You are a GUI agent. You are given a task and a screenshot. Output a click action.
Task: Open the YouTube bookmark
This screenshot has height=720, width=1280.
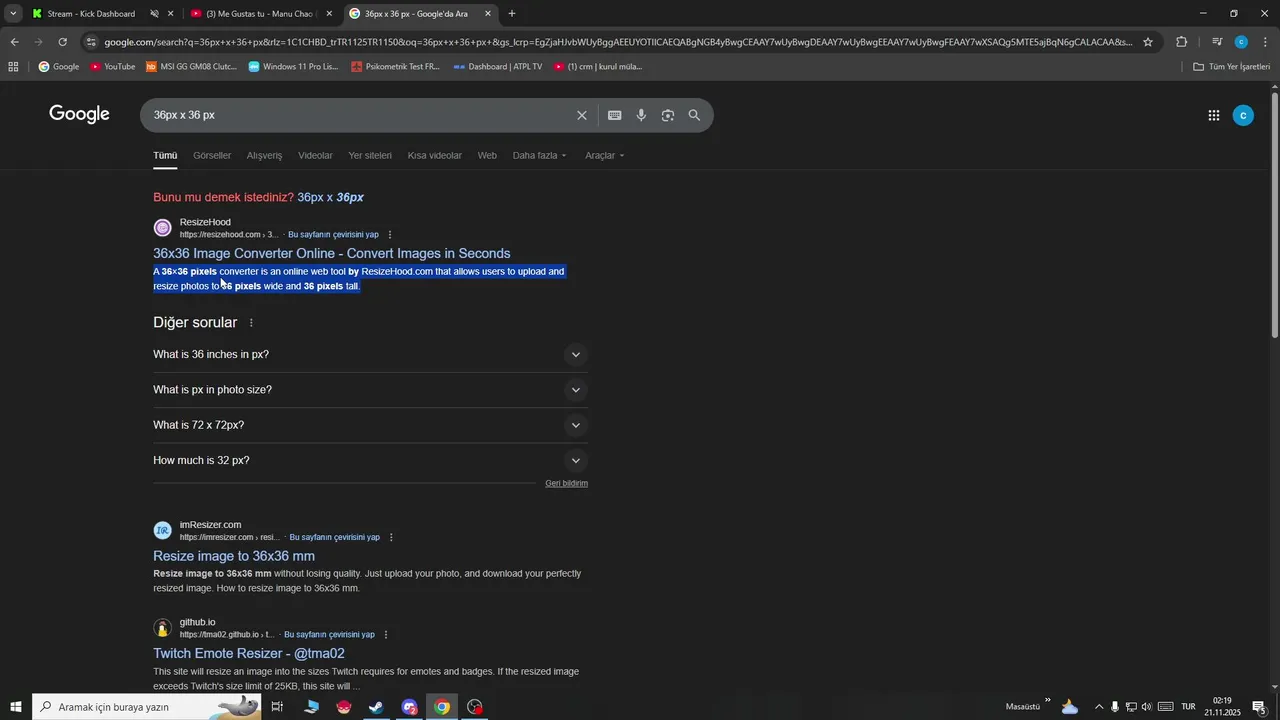click(x=112, y=67)
